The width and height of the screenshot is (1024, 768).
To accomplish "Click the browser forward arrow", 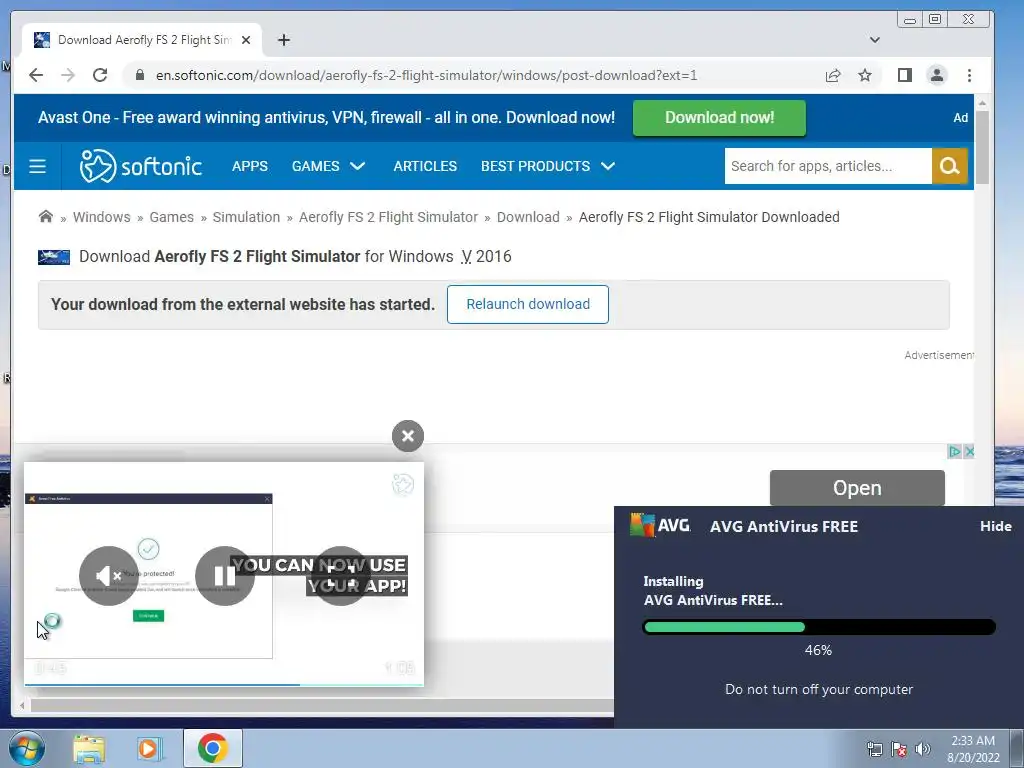I will [68, 75].
